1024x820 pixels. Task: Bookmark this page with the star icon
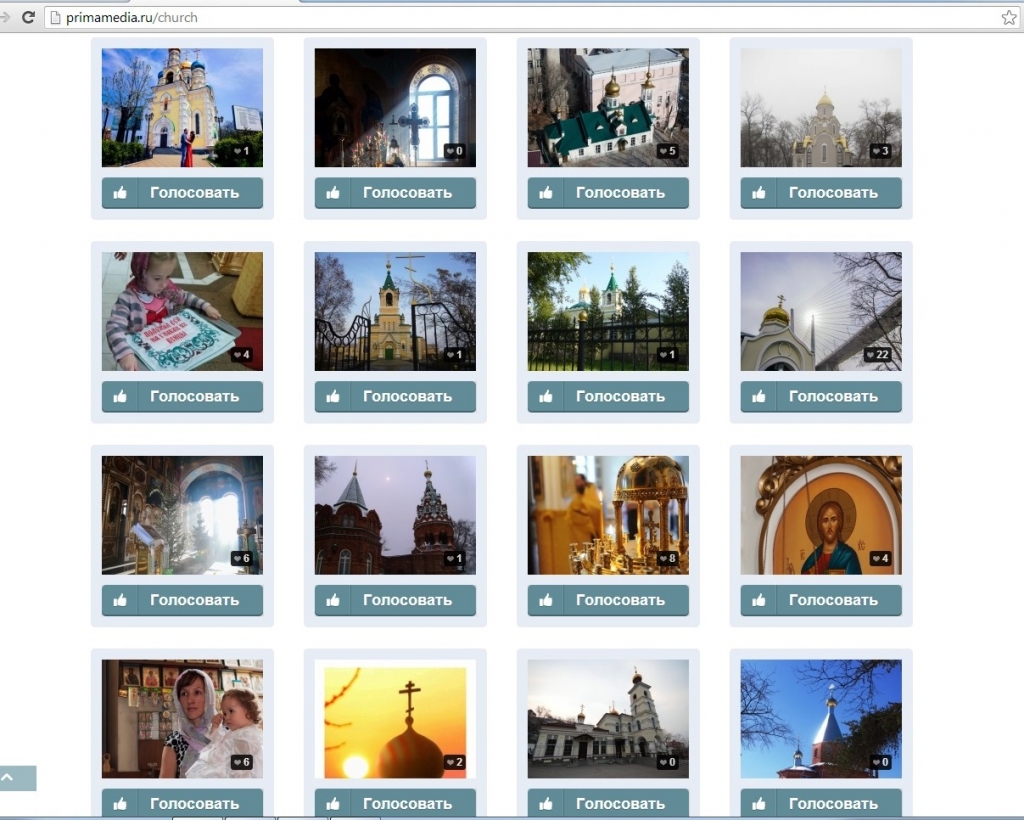coord(1009,17)
